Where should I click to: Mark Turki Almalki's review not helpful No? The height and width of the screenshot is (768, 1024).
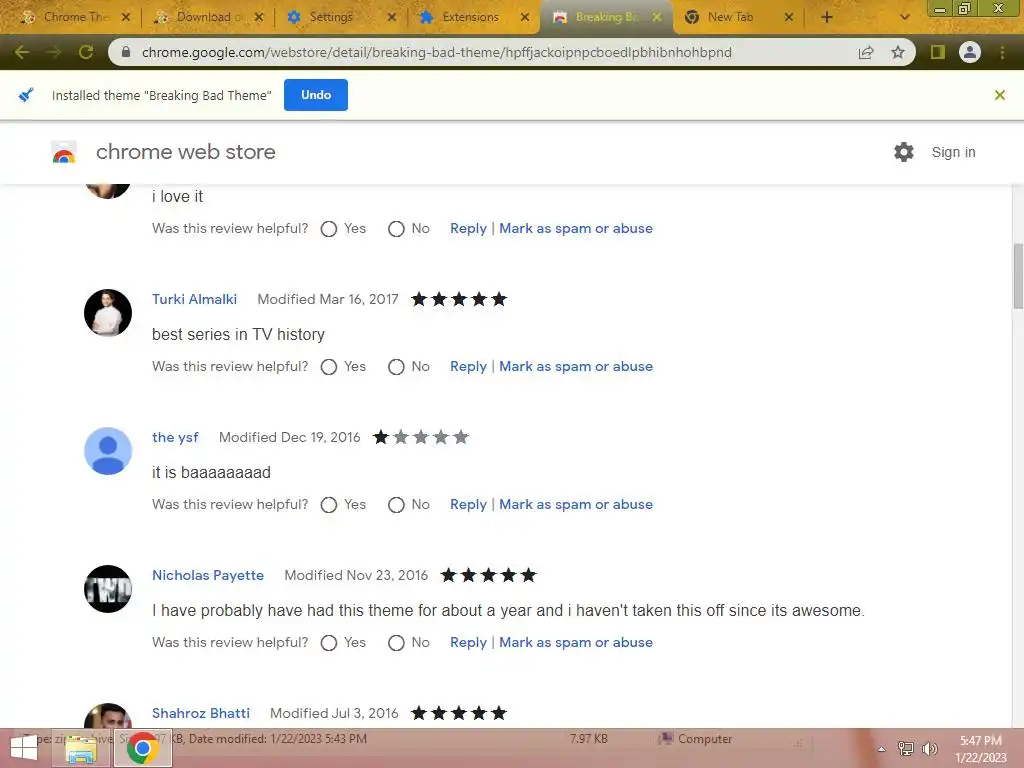pos(396,367)
